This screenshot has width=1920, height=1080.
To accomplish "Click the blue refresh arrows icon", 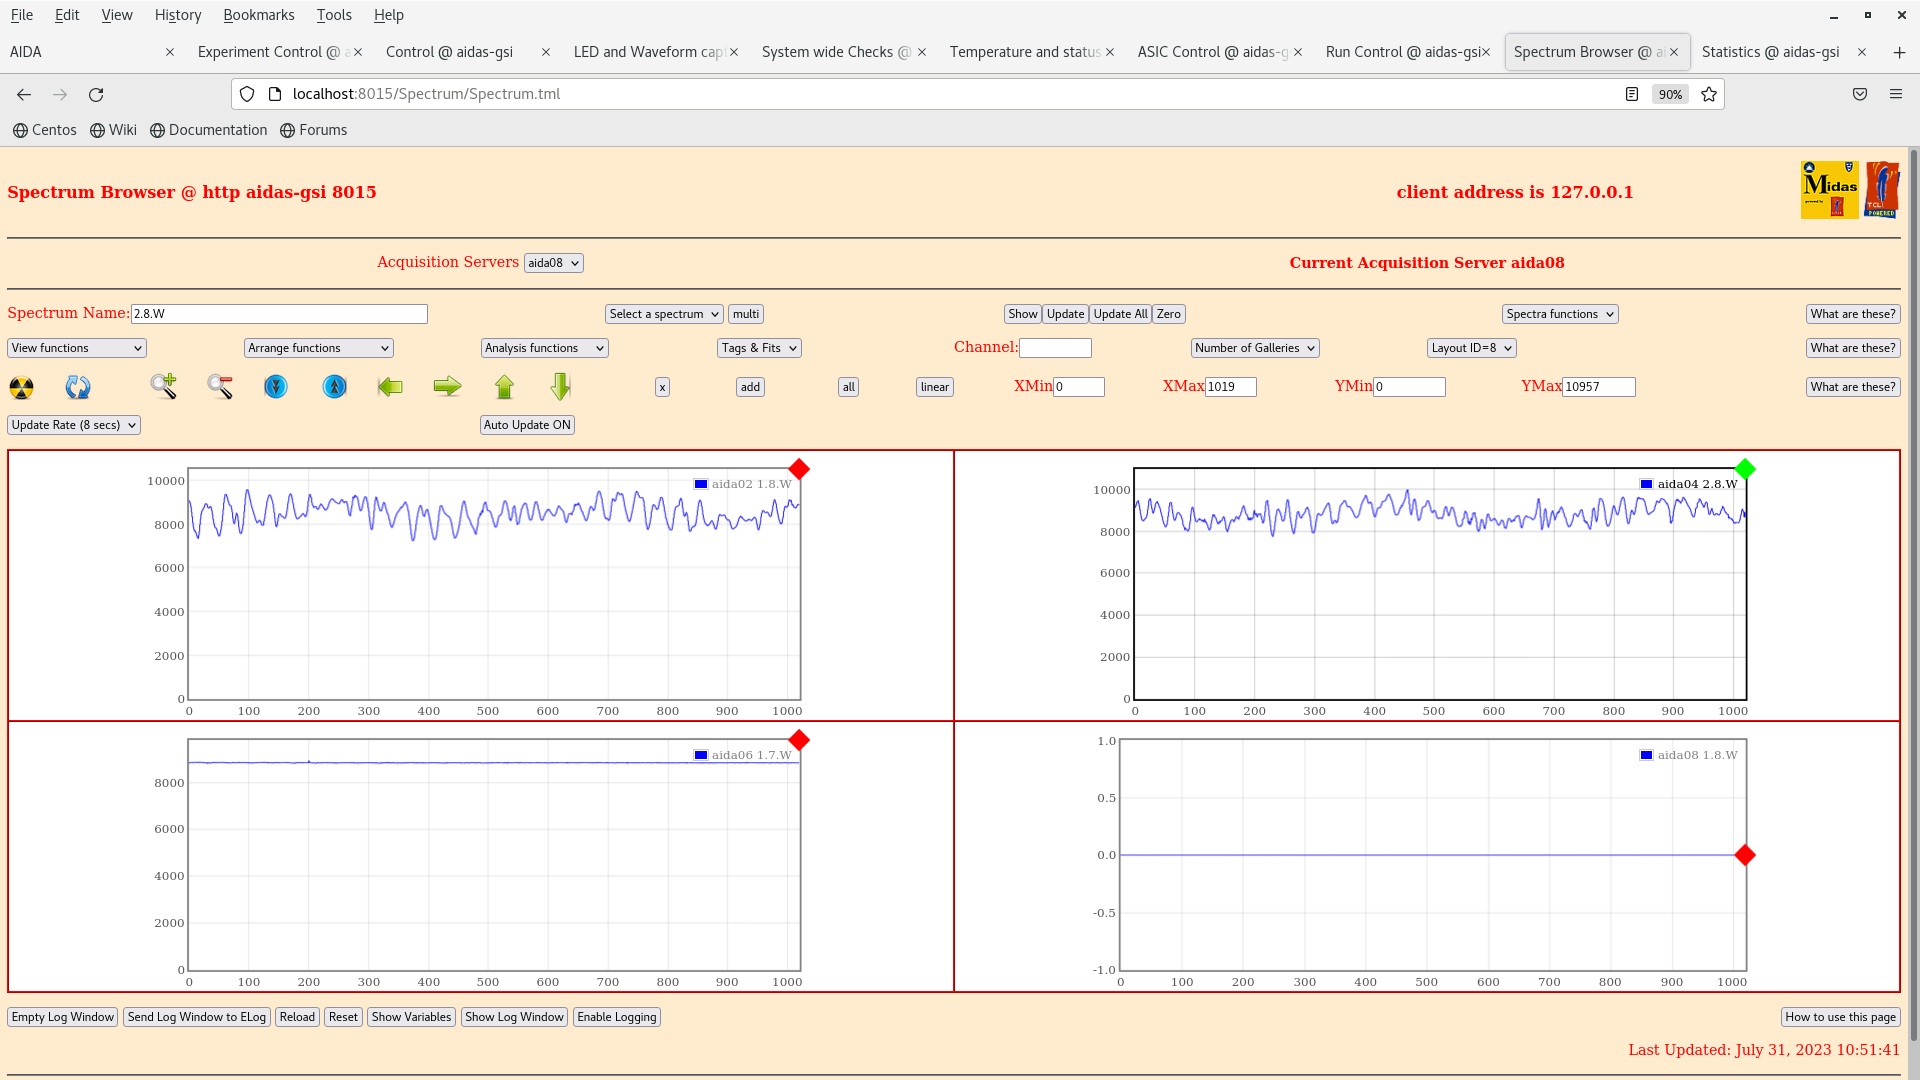I will click(x=78, y=387).
